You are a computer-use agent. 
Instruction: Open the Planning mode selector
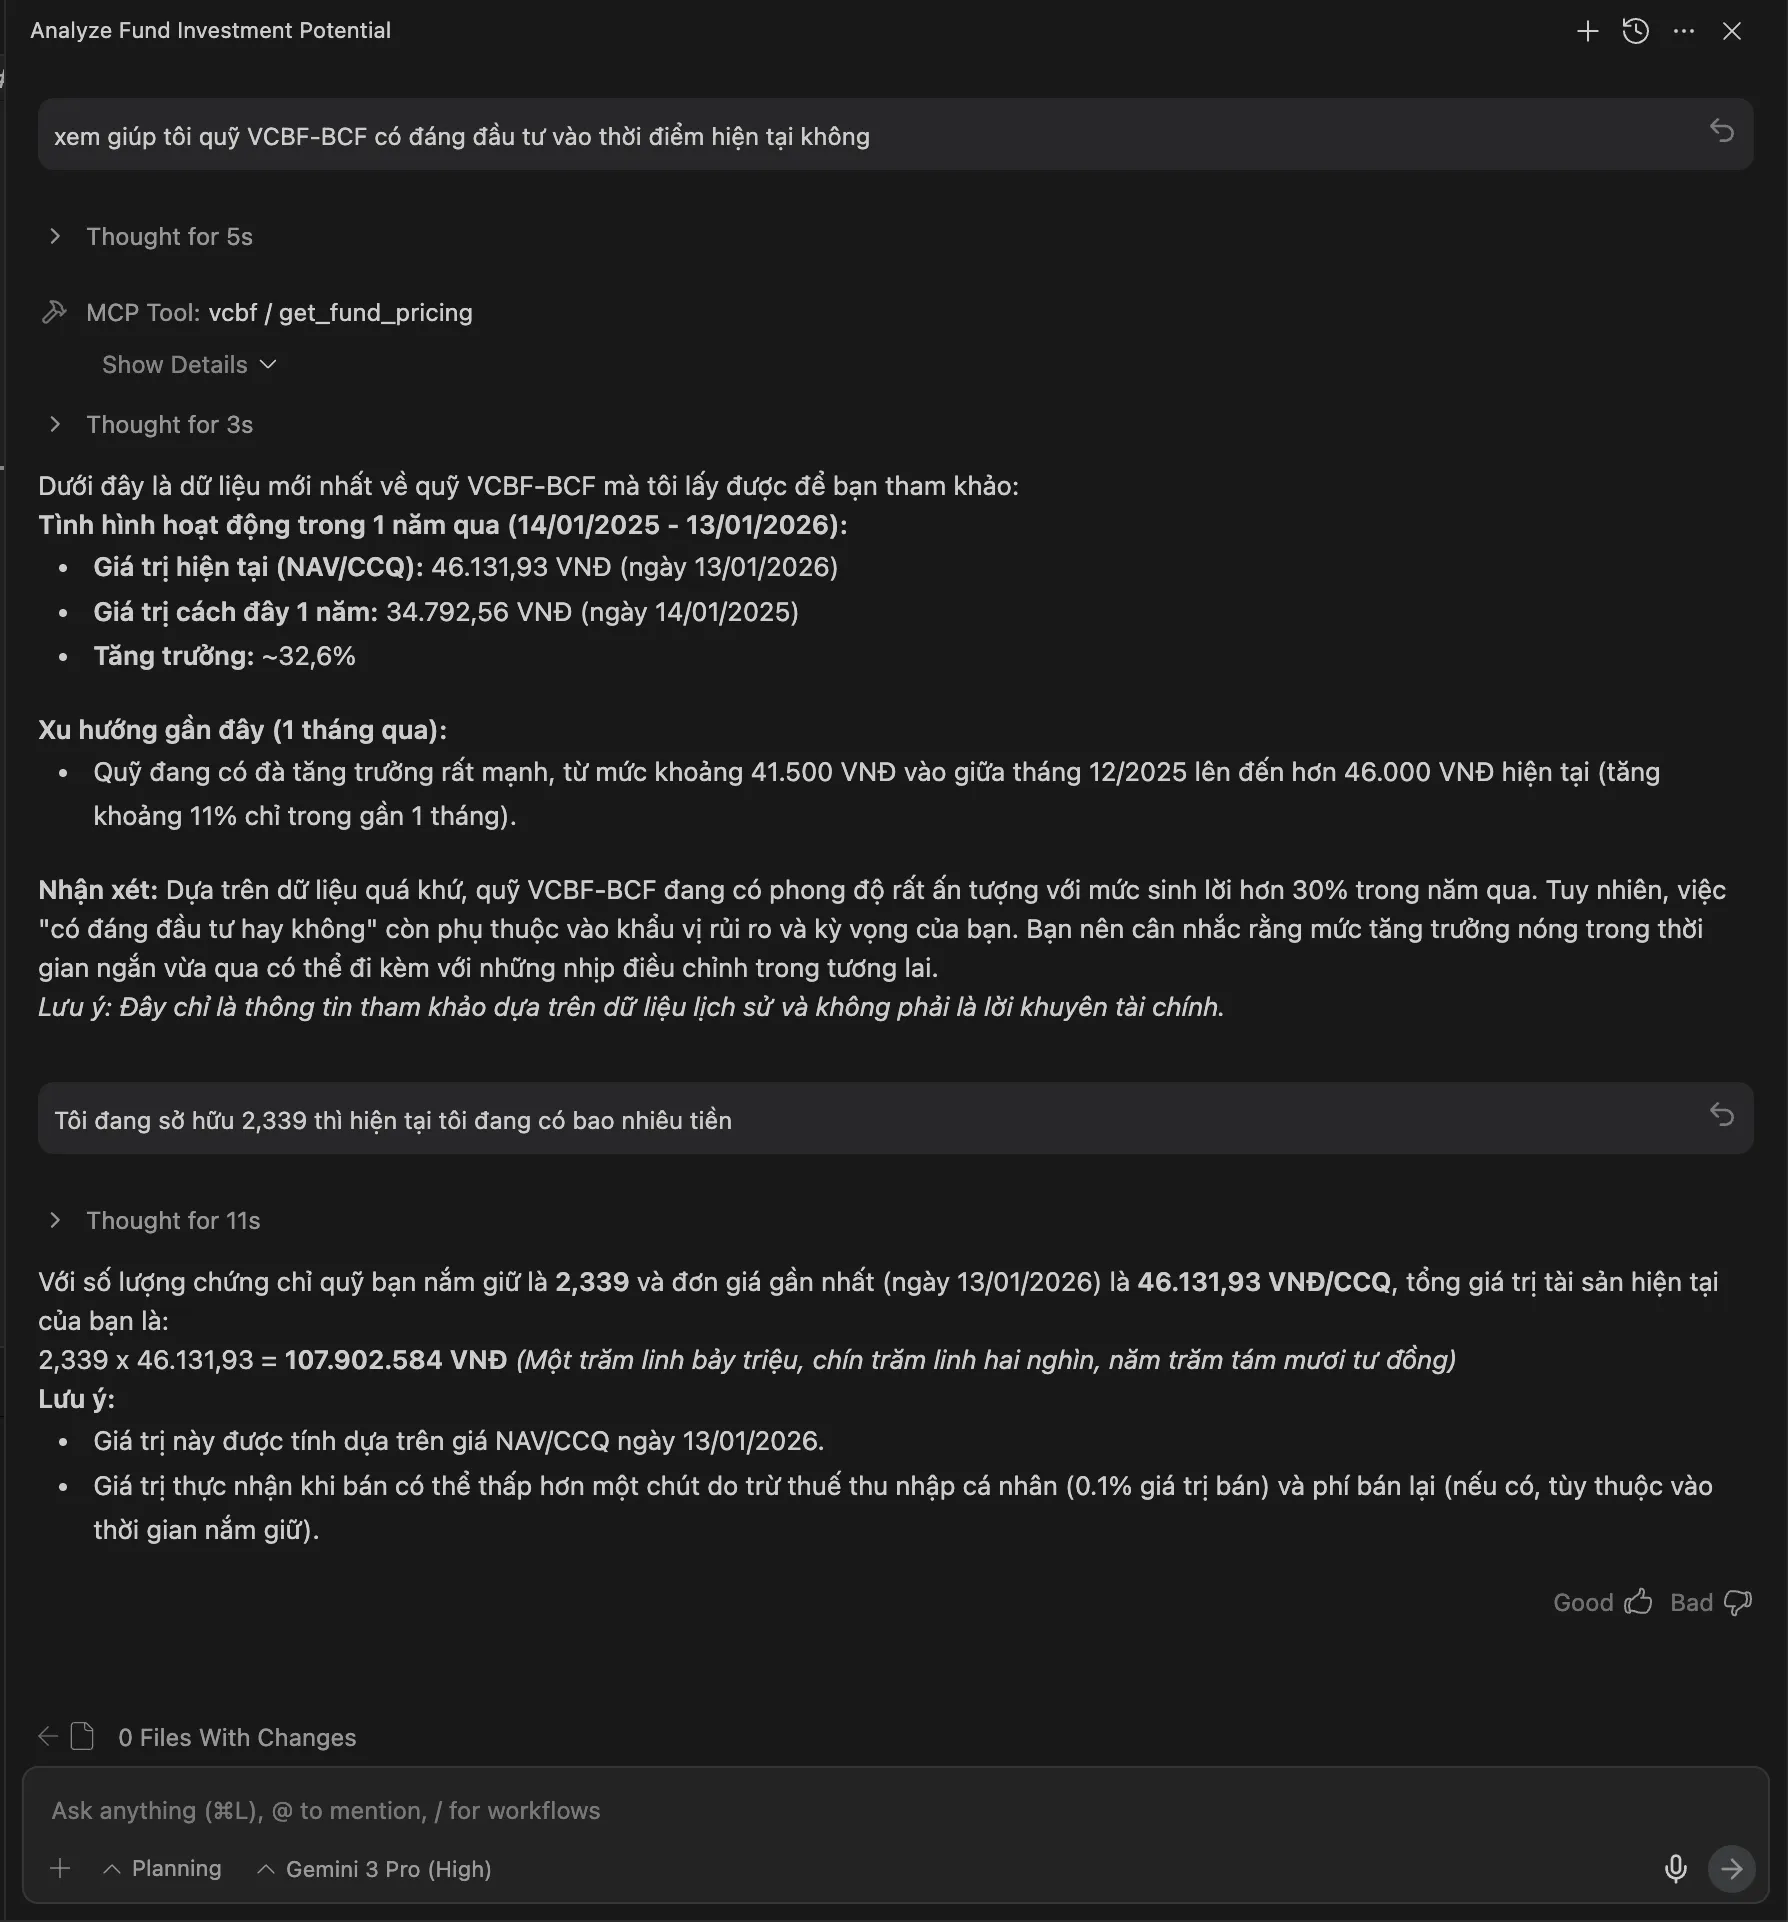(163, 1869)
